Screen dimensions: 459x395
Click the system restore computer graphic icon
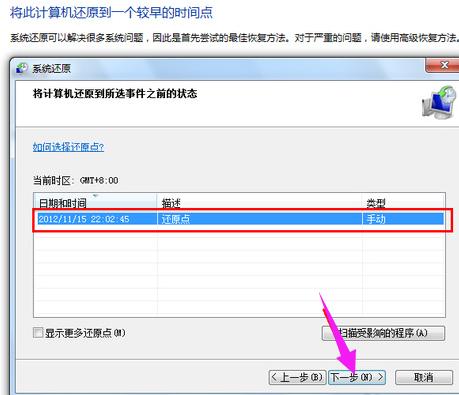pos(438,103)
